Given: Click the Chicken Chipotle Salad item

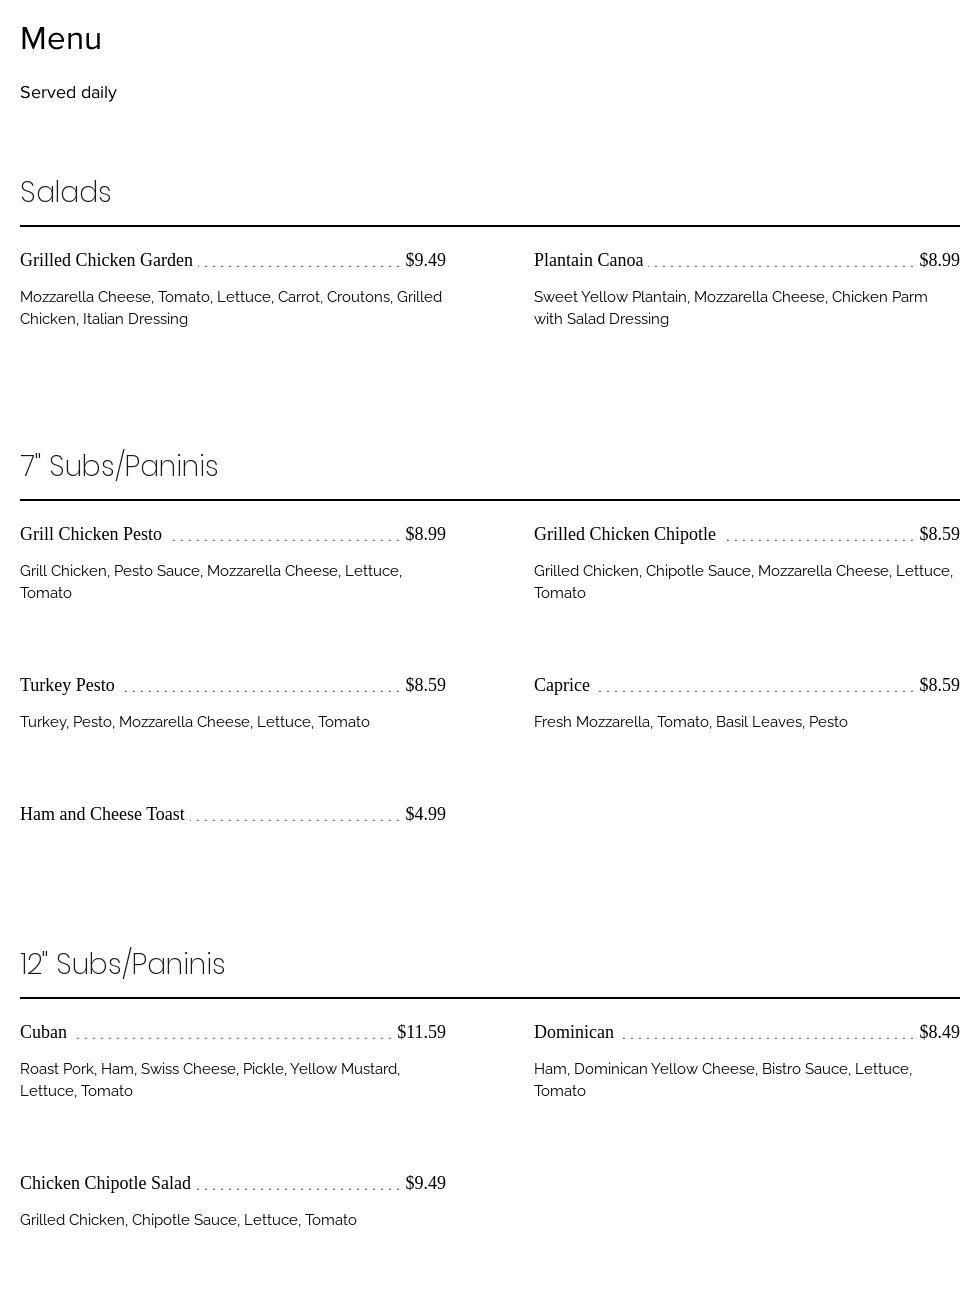Looking at the screenshot, I should pos(105,1183).
